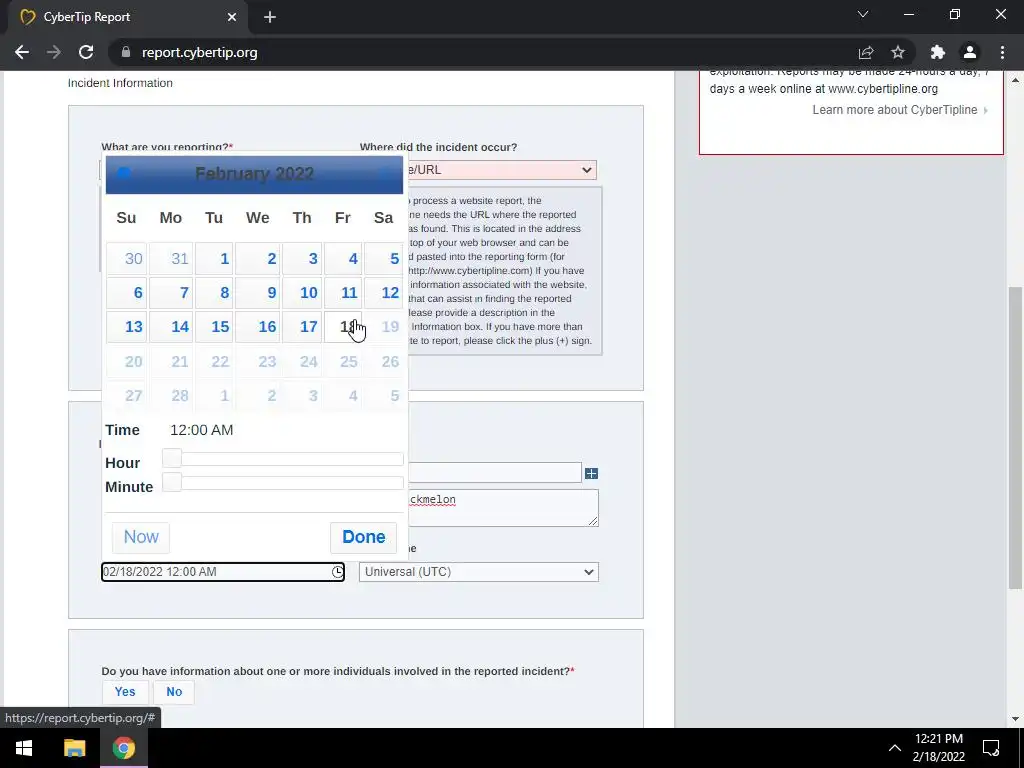Pick February 12 in calendar

tap(383, 293)
